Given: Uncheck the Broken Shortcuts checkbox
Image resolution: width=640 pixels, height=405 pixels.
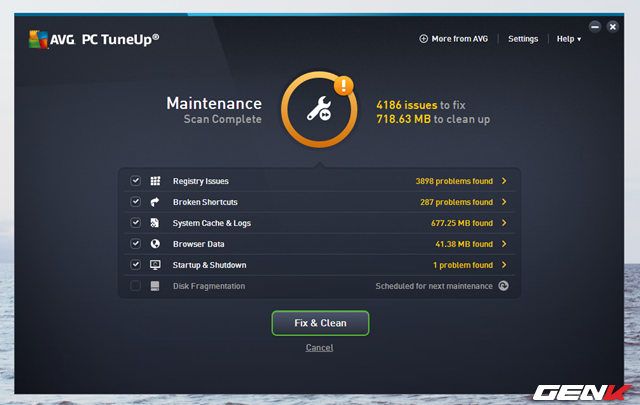Looking at the screenshot, I should point(135,202).
